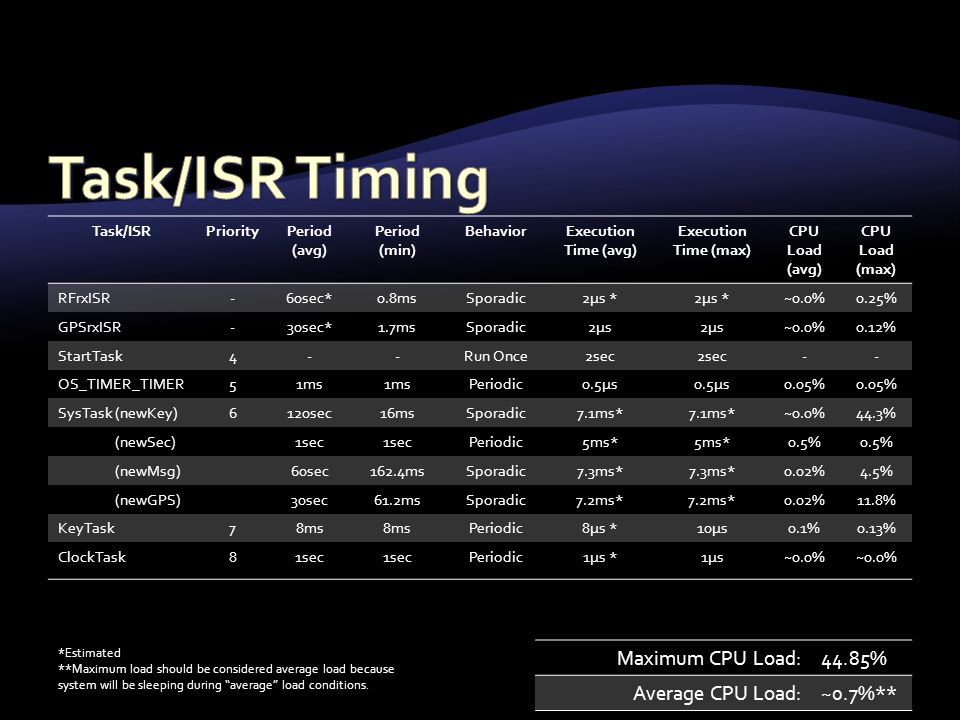
Task: Click the '5ms*' average execution time
Action: point(599,443)
